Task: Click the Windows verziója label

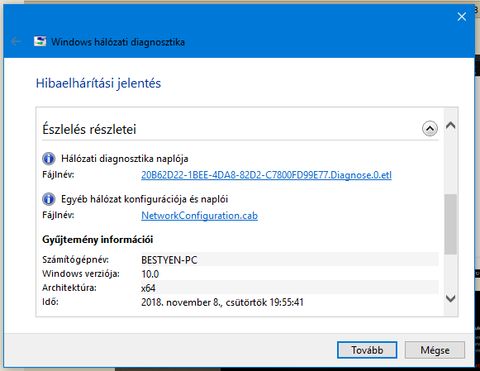Action: 81,274
